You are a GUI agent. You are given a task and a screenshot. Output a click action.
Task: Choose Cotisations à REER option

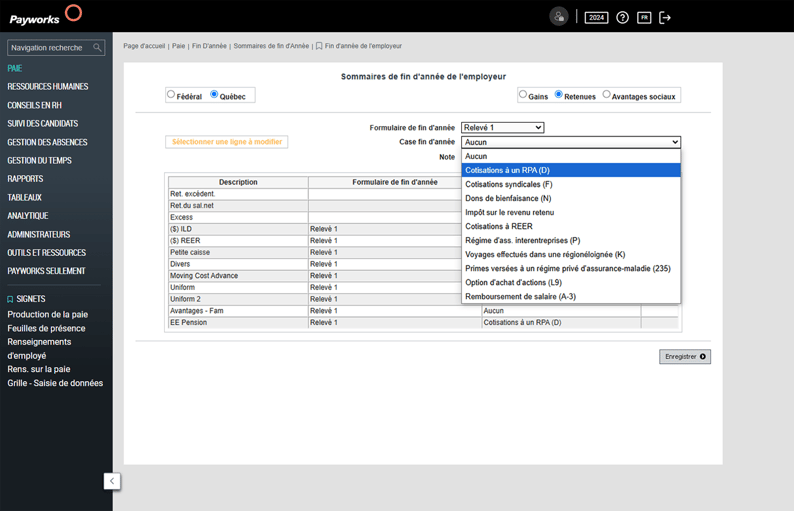(571, 226)
